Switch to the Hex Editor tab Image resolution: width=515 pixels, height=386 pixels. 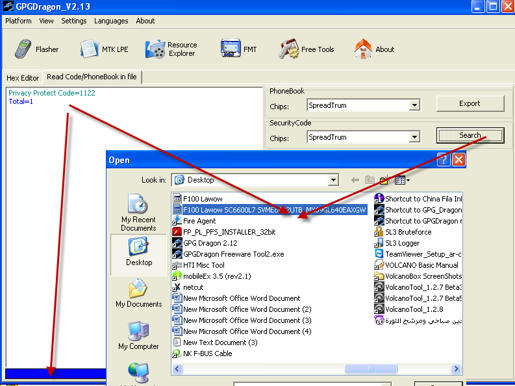(x=23, y=78)
